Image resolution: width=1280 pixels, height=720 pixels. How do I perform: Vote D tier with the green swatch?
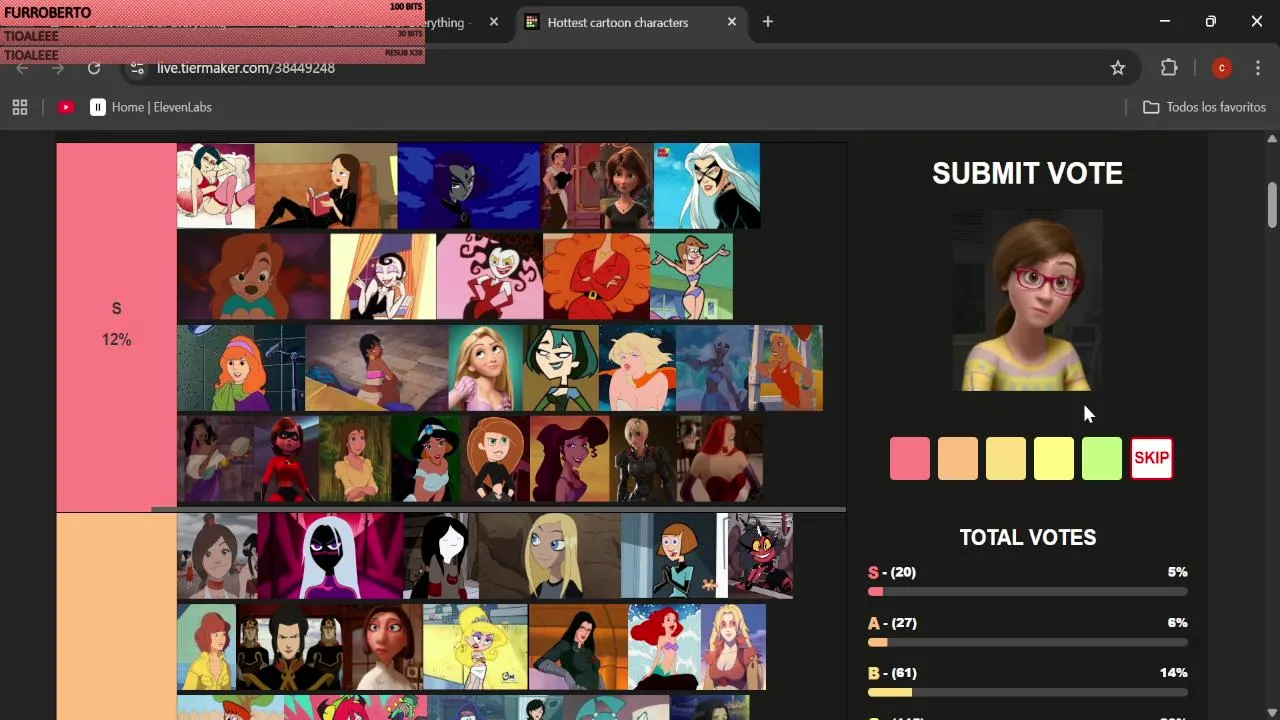coord(1102,459)
